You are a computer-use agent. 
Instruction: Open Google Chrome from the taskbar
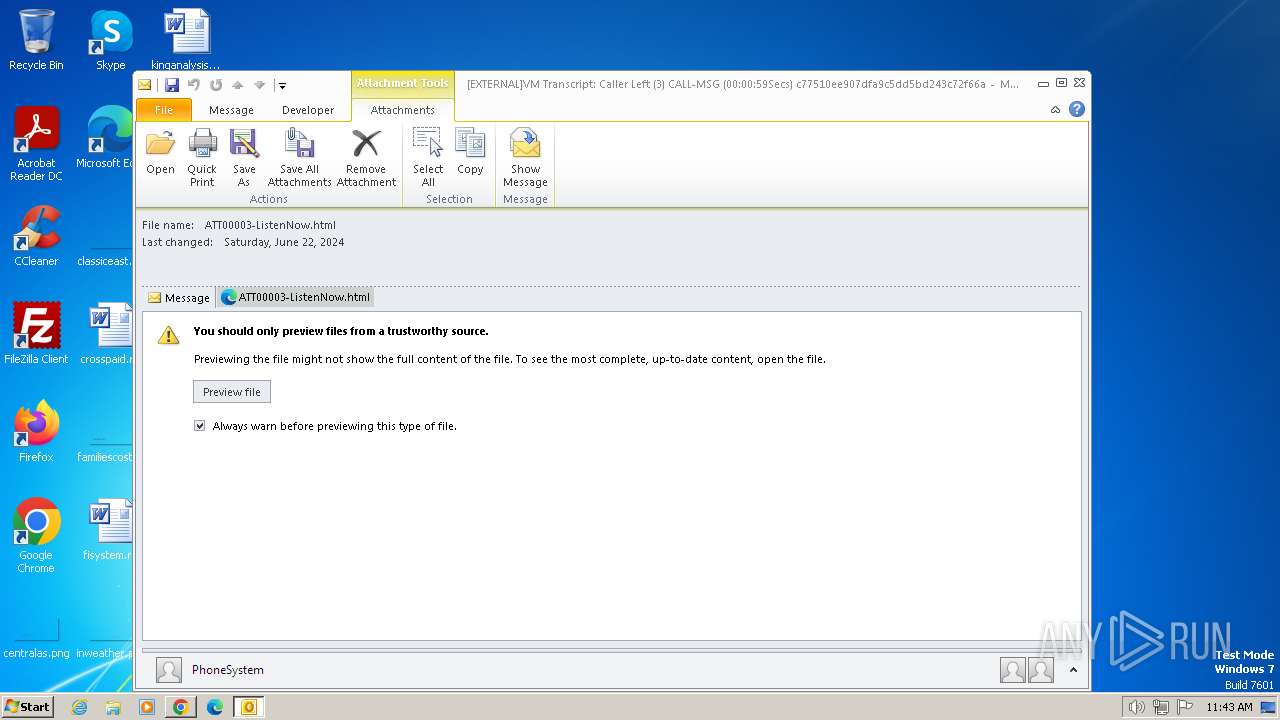click(x=181, y=707)
